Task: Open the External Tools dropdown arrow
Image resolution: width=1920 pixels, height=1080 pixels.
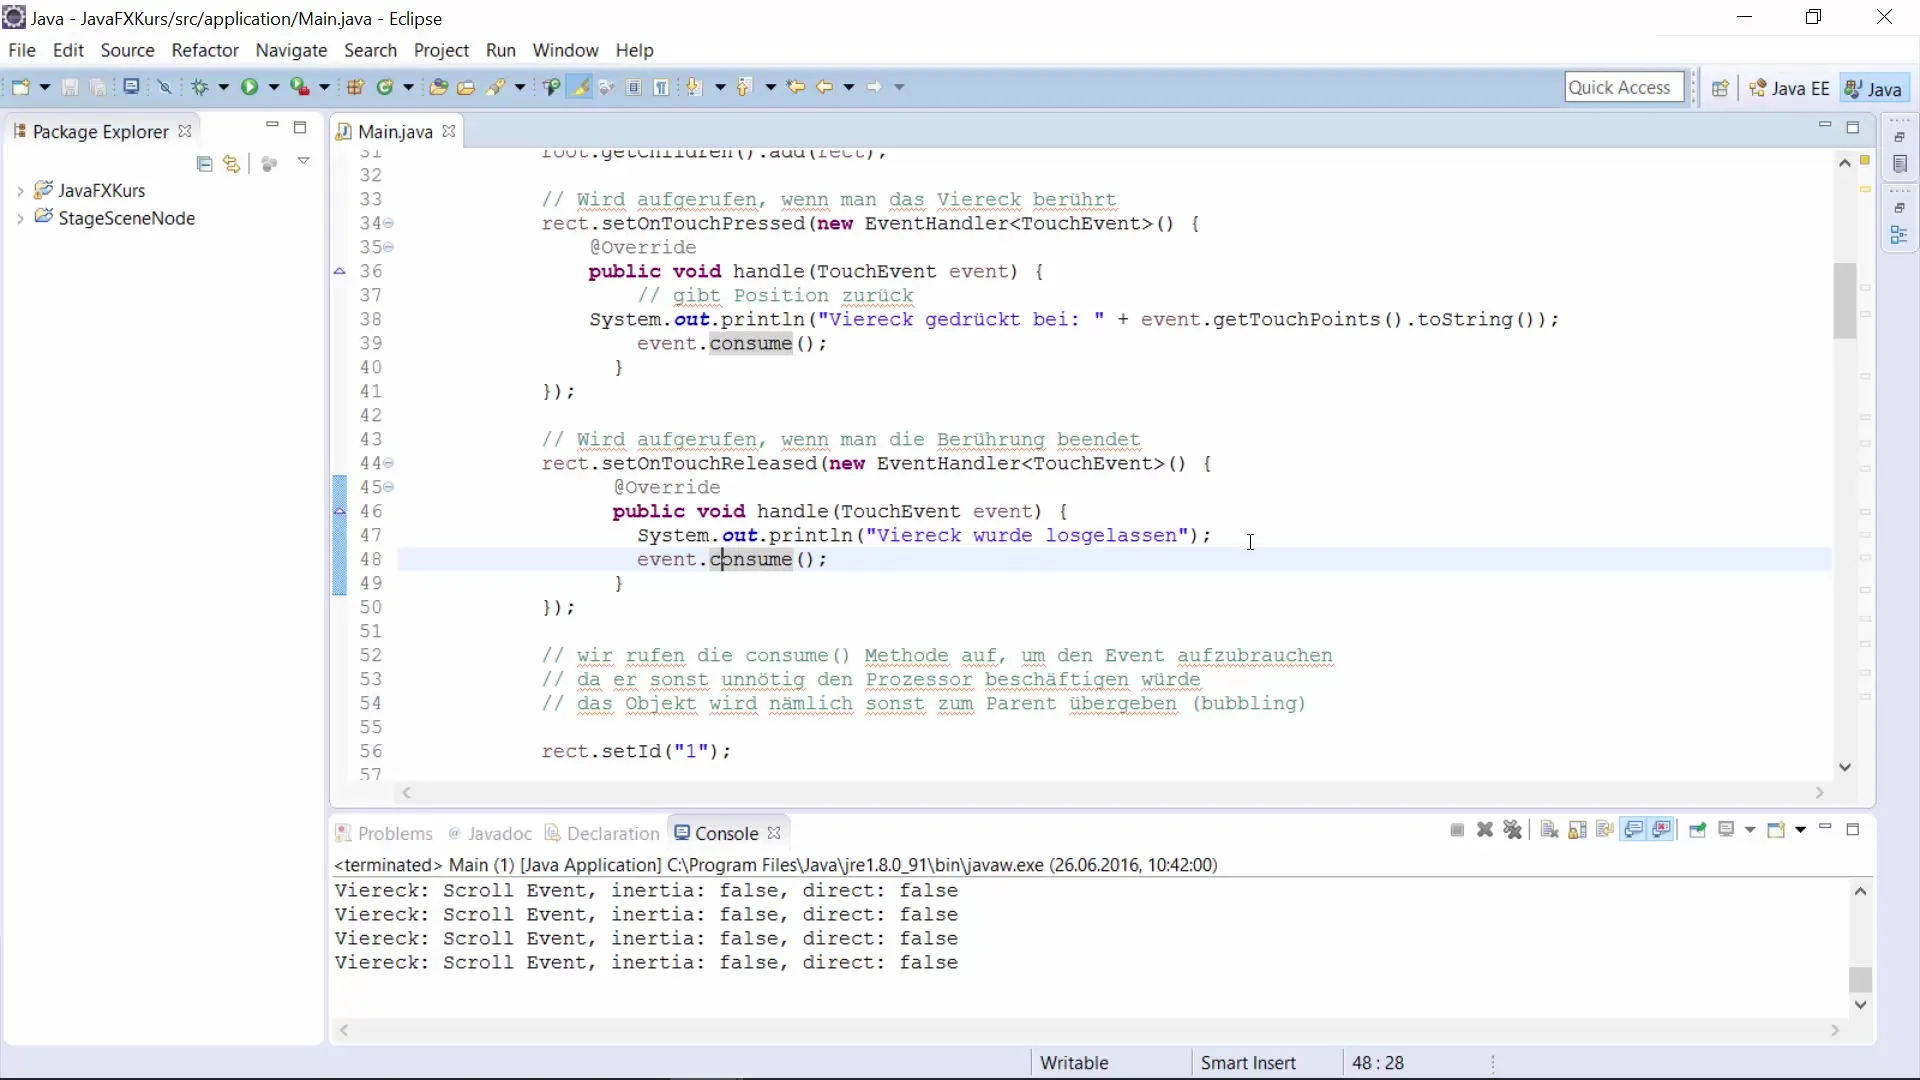Action: click(323, 87)
